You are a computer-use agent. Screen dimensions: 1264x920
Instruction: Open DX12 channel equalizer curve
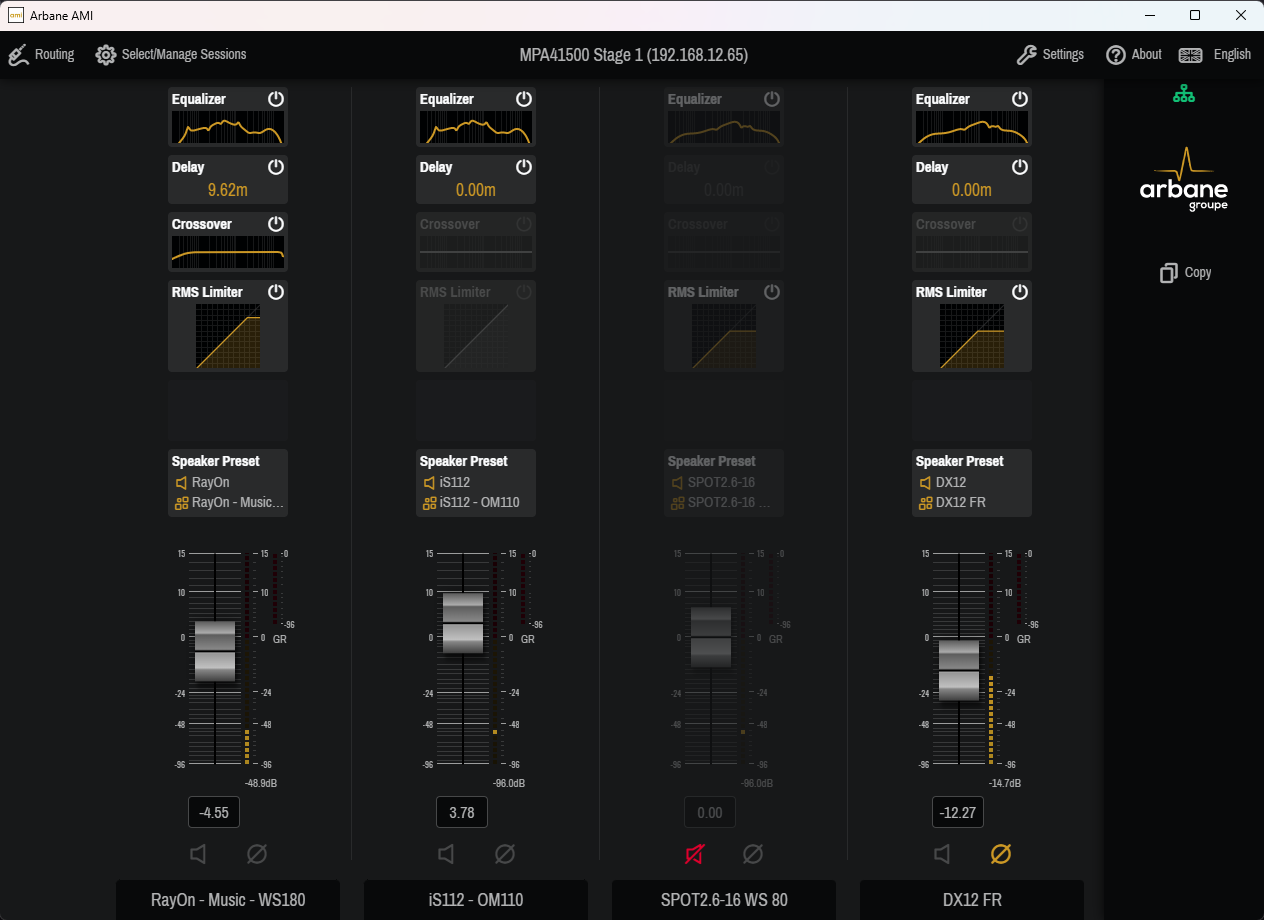coord(972,128)
